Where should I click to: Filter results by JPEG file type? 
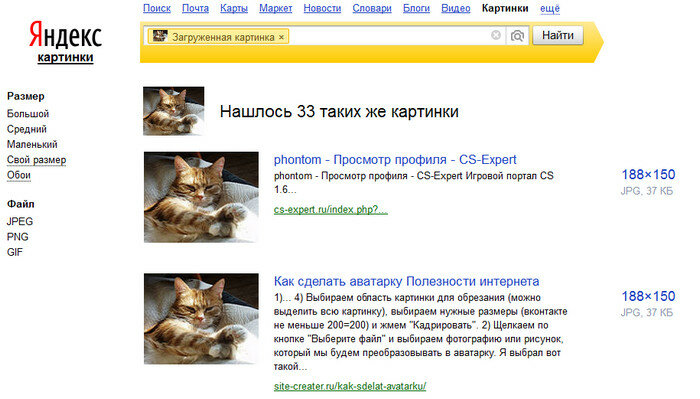(x=20, y=221)
